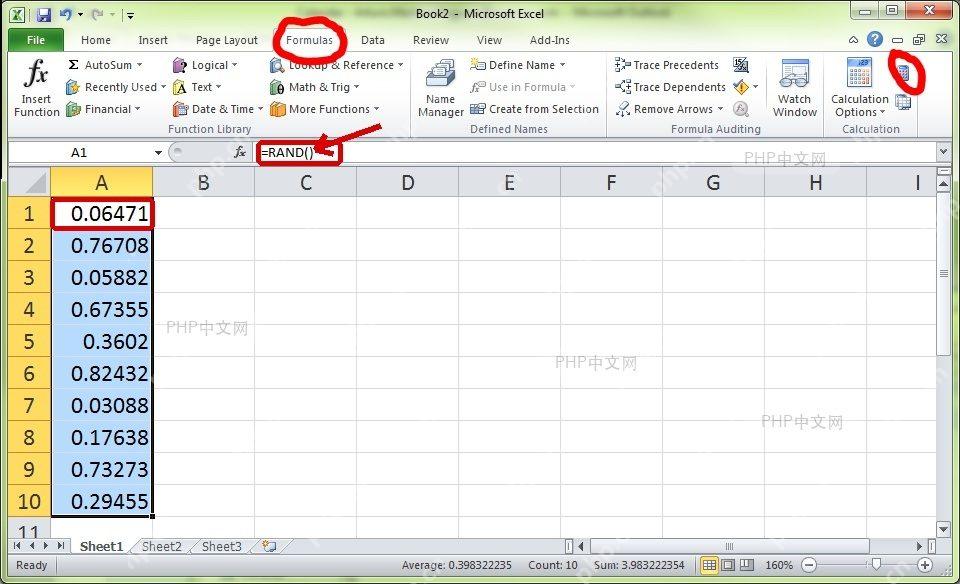Click the Zoom In plus button

tap(924, 565)
